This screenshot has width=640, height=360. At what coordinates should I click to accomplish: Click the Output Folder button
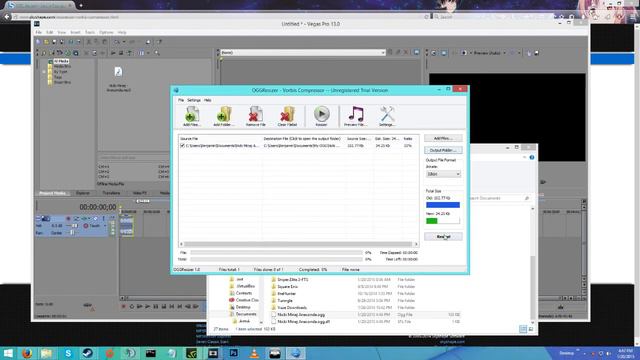click(443, 150)
